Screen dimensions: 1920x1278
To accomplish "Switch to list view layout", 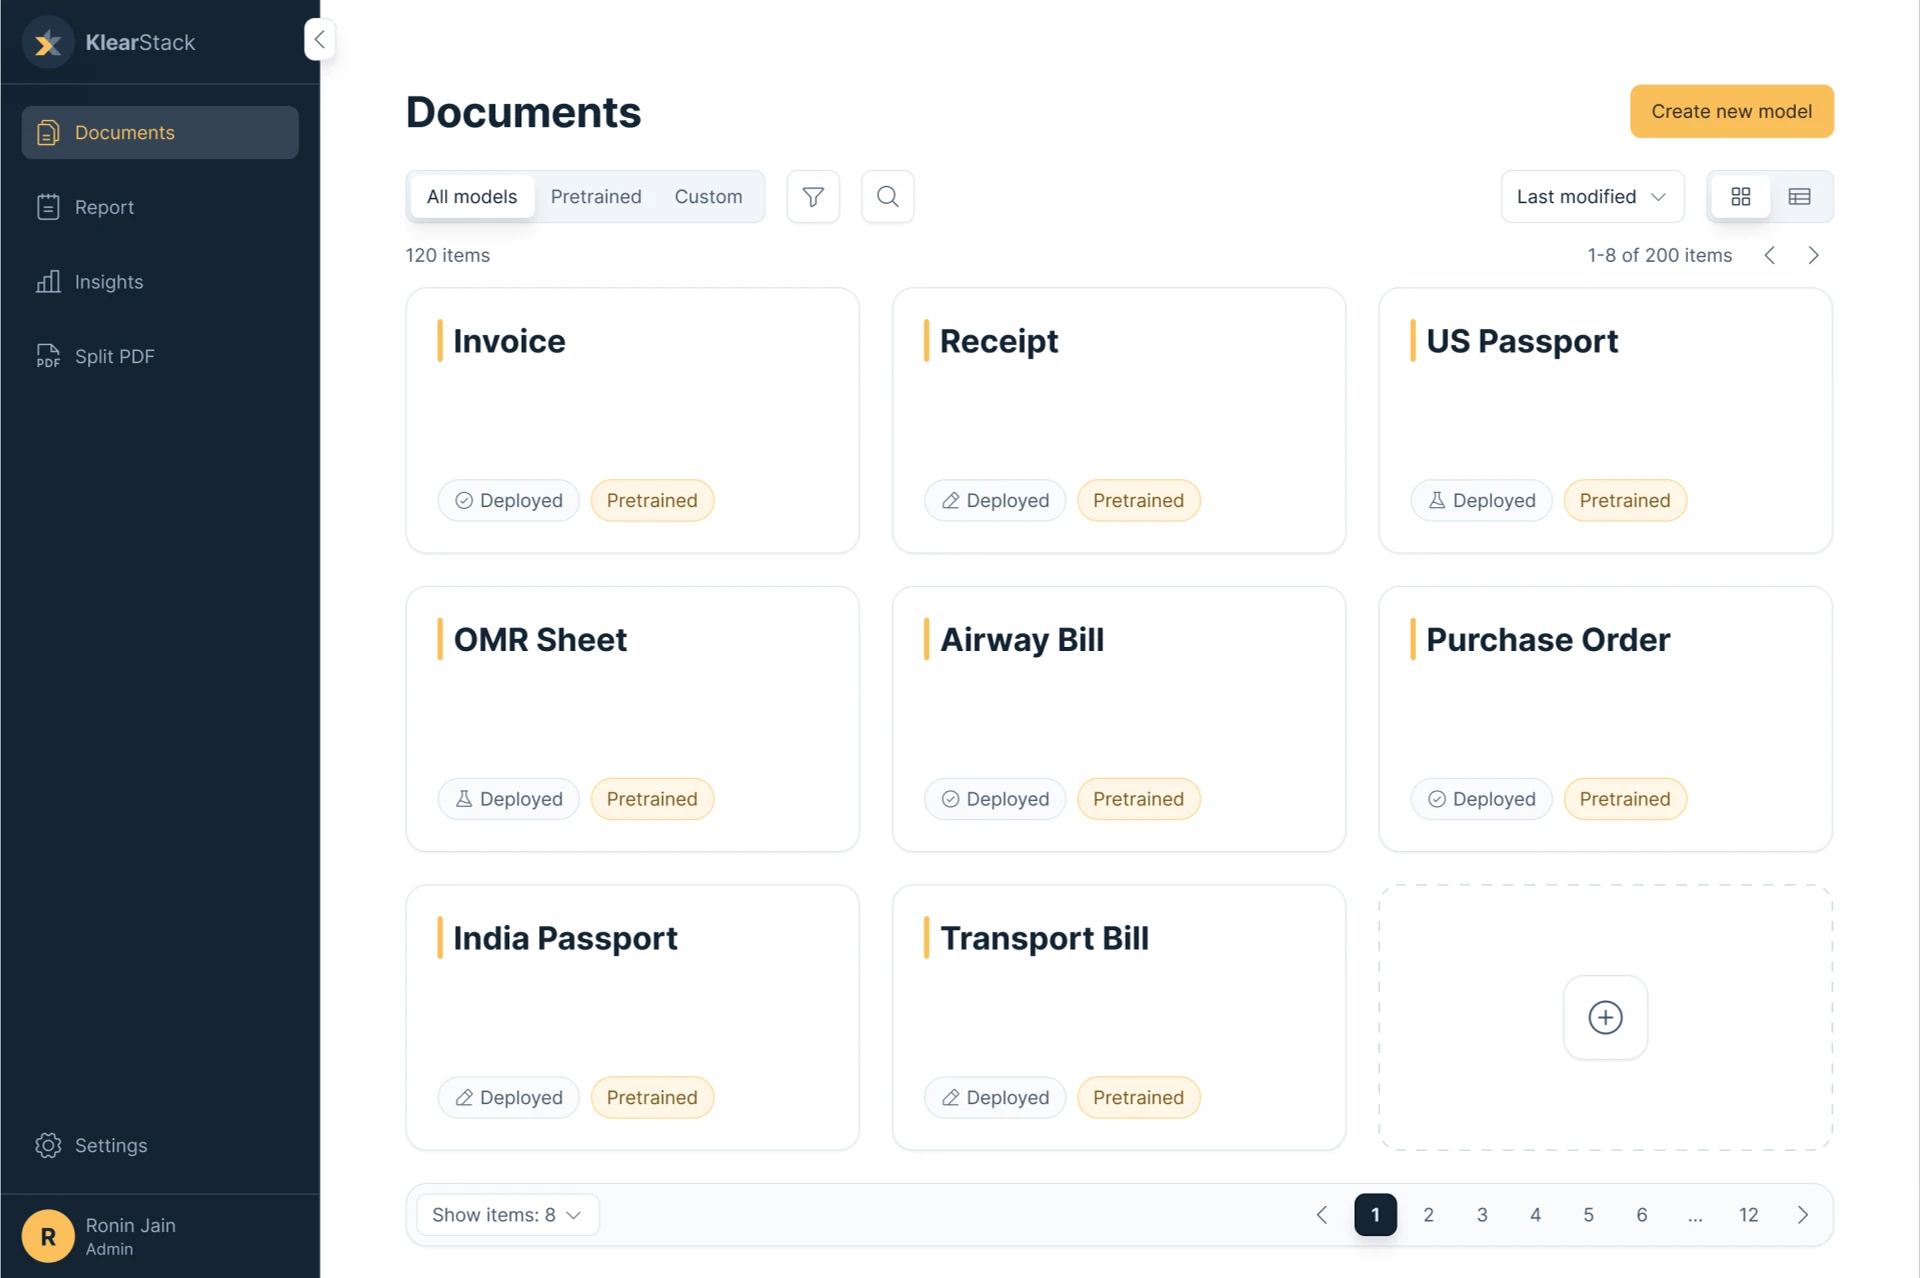I will pos(1800,196).
